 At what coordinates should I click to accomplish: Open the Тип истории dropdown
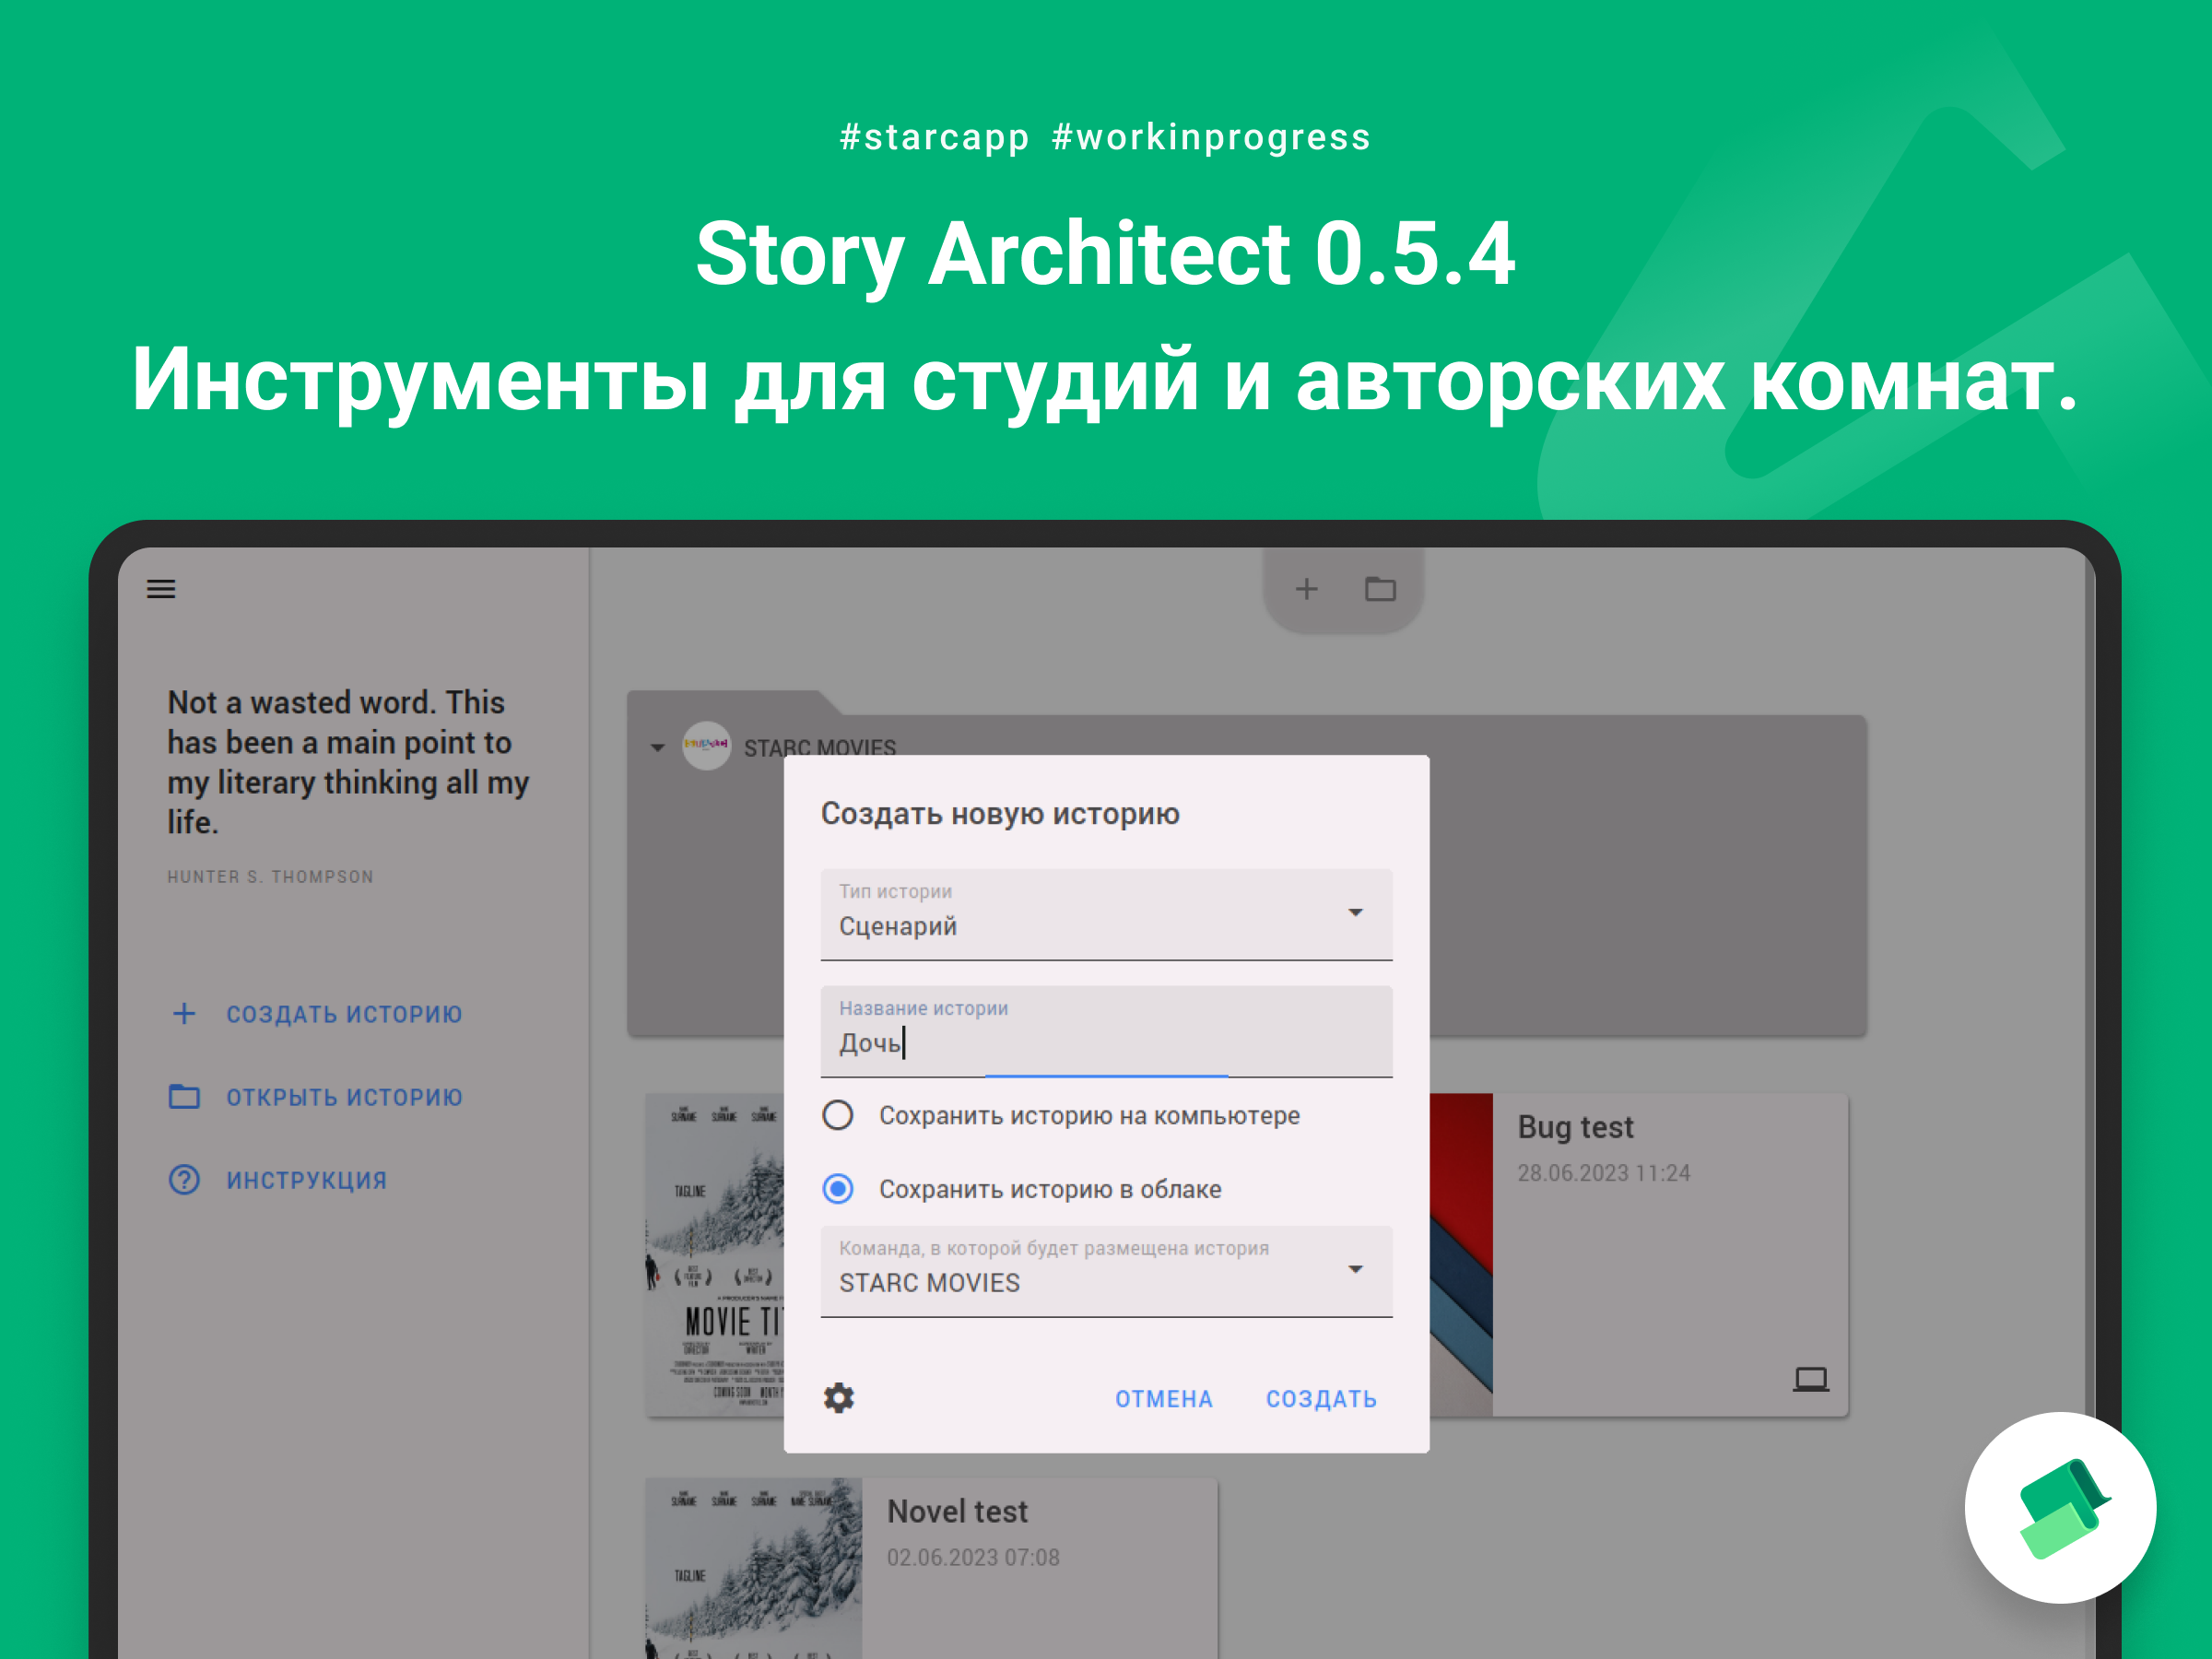coord(1106,914)
